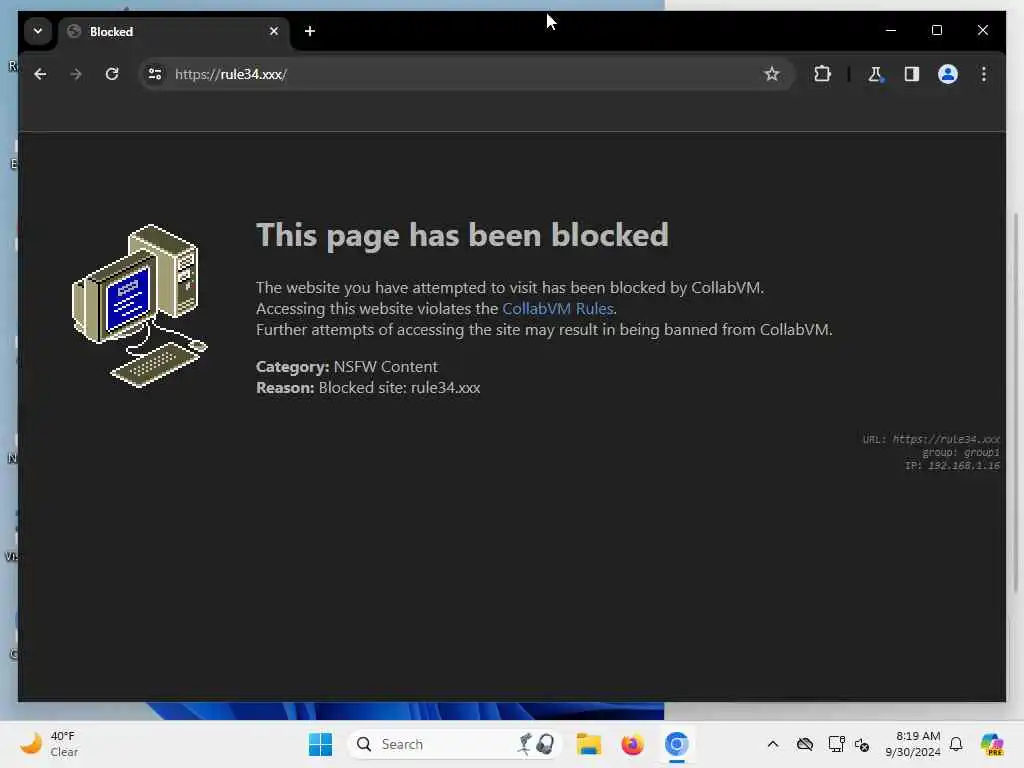Open the Chrome profile avatar
1024x768 pixels.
(x=948, y=74)
